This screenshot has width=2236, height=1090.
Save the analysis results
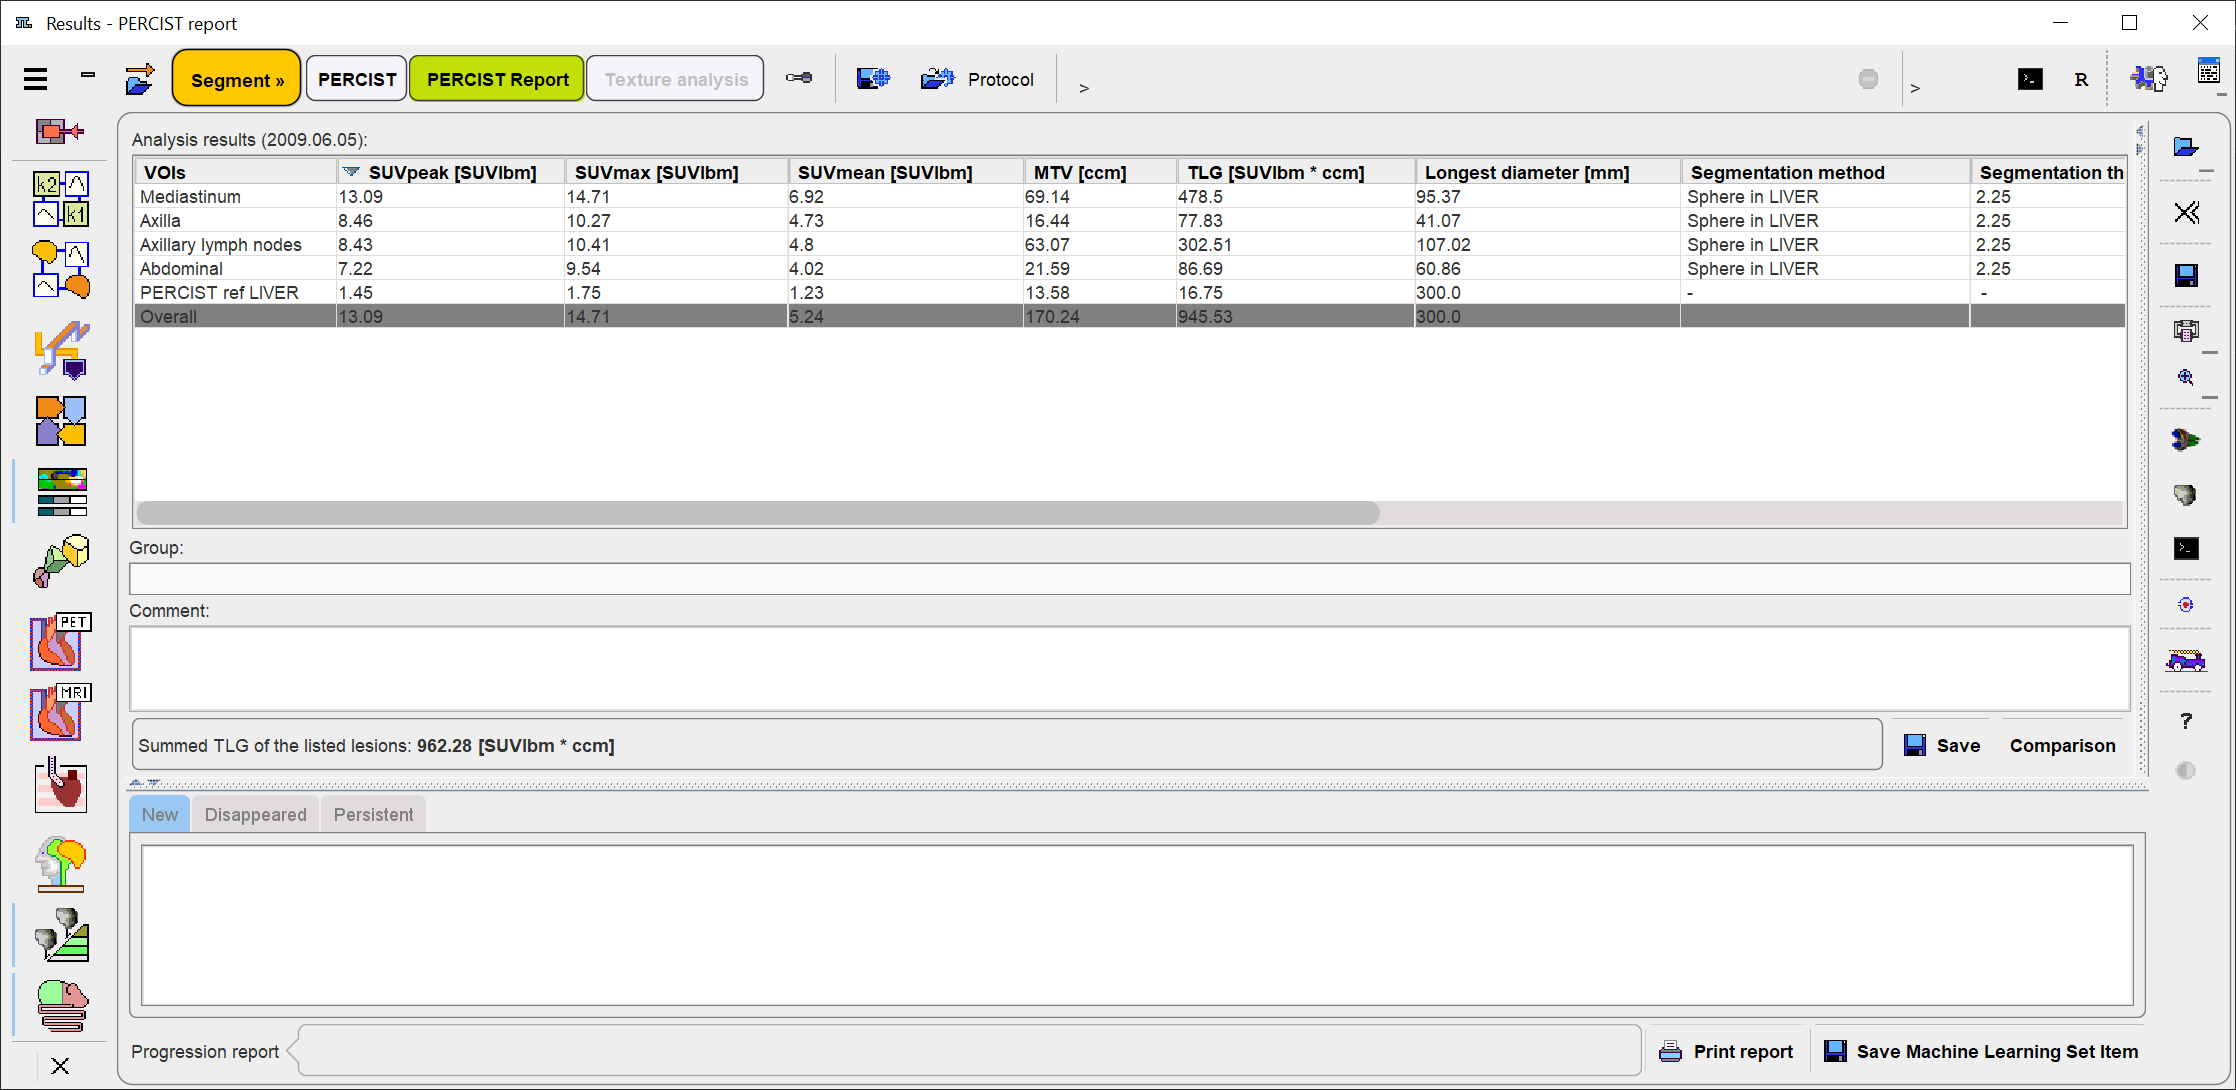(x=1942, y=745)
